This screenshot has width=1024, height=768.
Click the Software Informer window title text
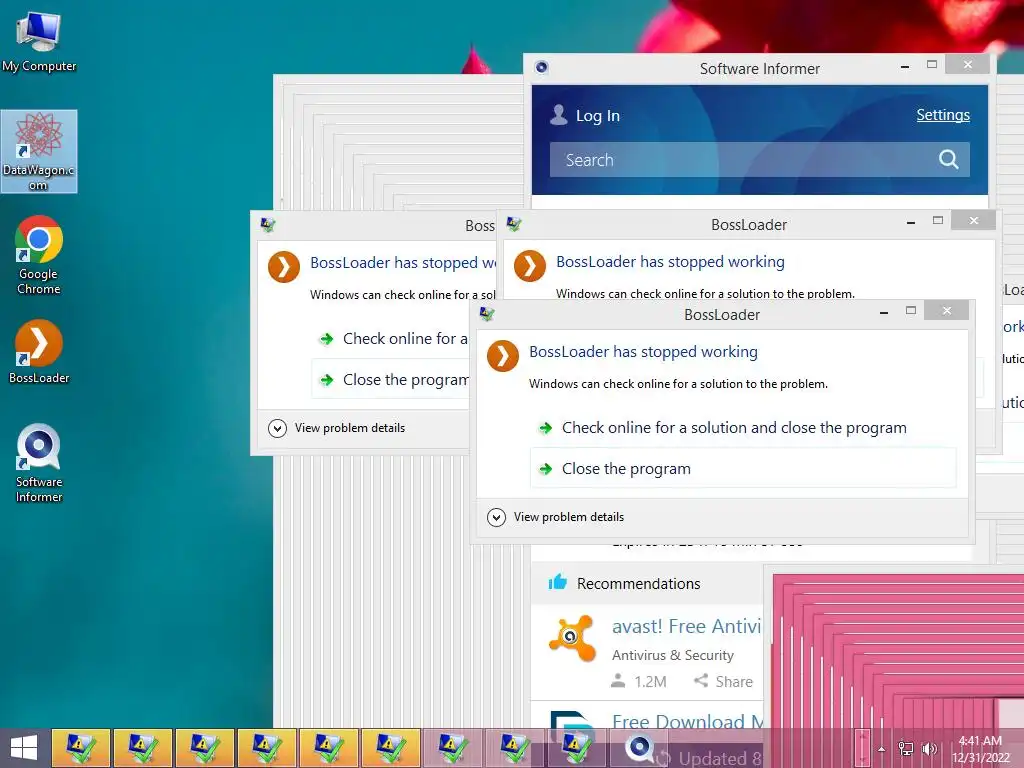760,69
